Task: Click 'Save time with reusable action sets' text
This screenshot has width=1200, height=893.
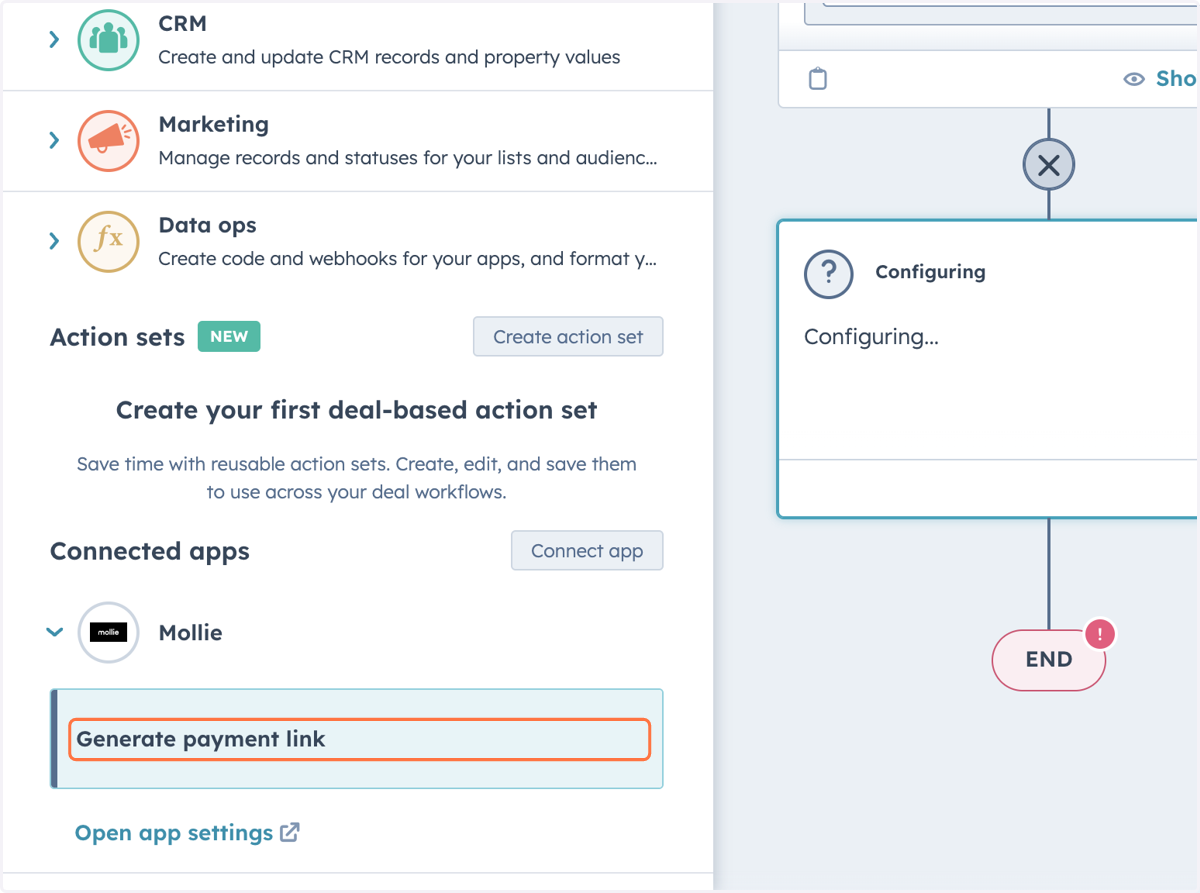Action: click(357, 478)
